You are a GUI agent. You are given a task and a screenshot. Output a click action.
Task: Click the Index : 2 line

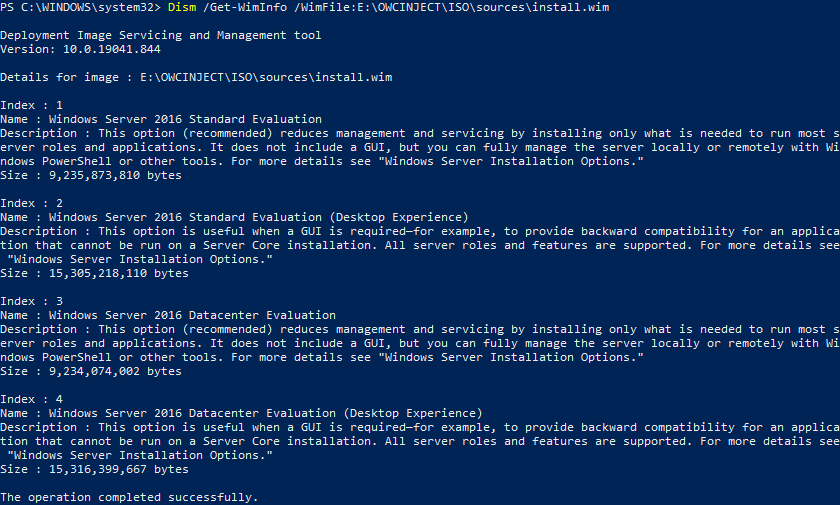tap(32, 203)
